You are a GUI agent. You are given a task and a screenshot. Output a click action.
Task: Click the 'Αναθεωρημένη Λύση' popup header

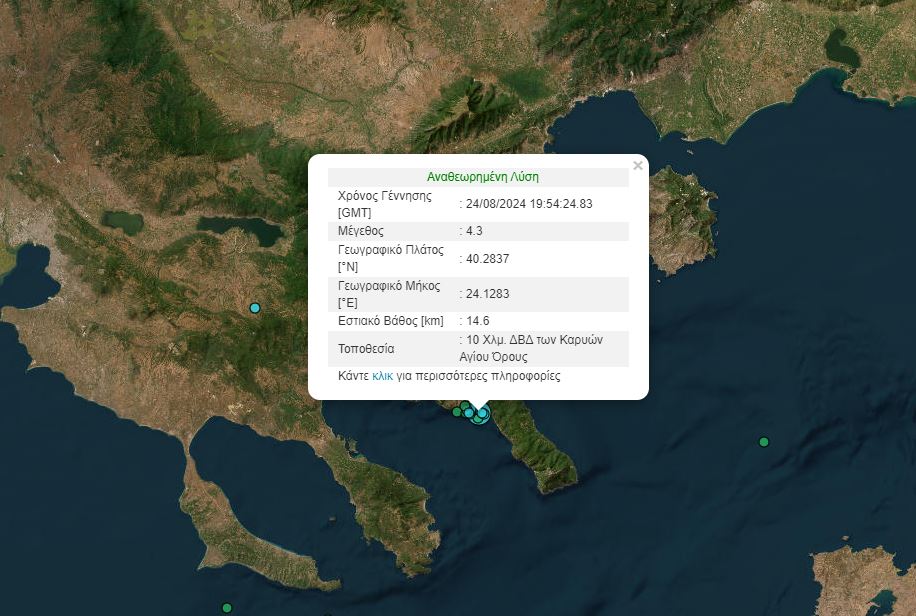[482, 177]
